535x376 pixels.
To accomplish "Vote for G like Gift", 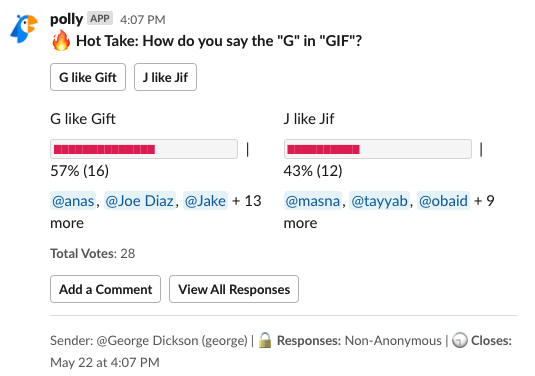I will tap(88, 77).
